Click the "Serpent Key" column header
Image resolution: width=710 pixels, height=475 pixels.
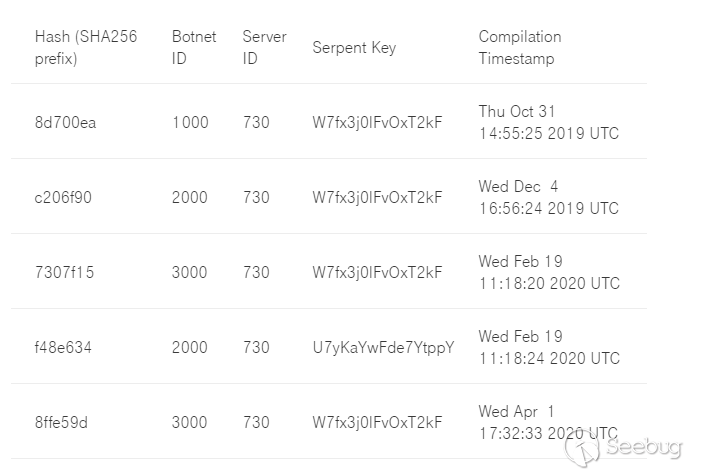(x=354, y=47)
